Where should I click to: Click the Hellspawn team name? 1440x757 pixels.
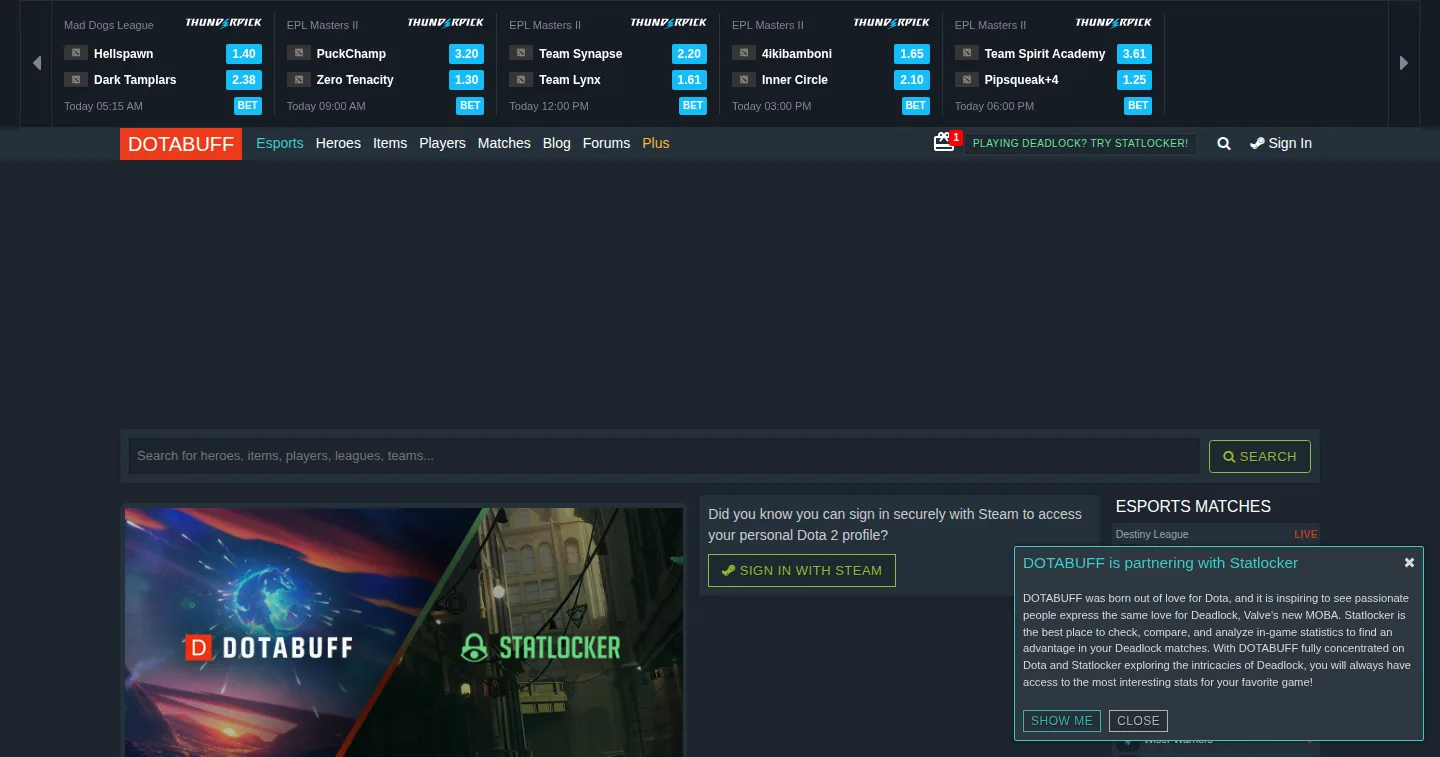(124, 53)
